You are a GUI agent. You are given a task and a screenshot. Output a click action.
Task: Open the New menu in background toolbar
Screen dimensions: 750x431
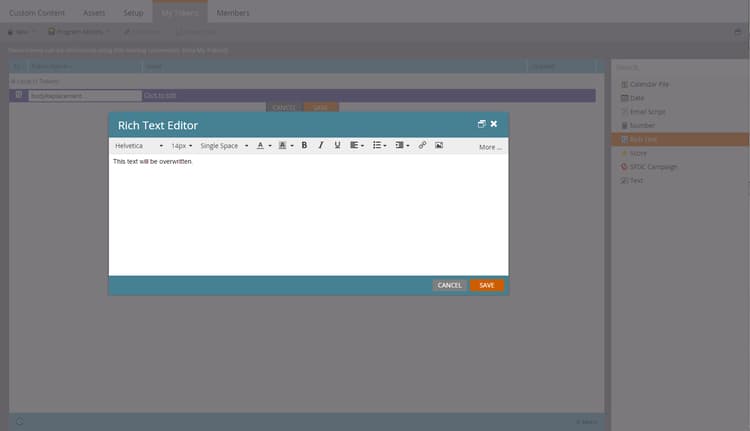[x=22, y=32]
